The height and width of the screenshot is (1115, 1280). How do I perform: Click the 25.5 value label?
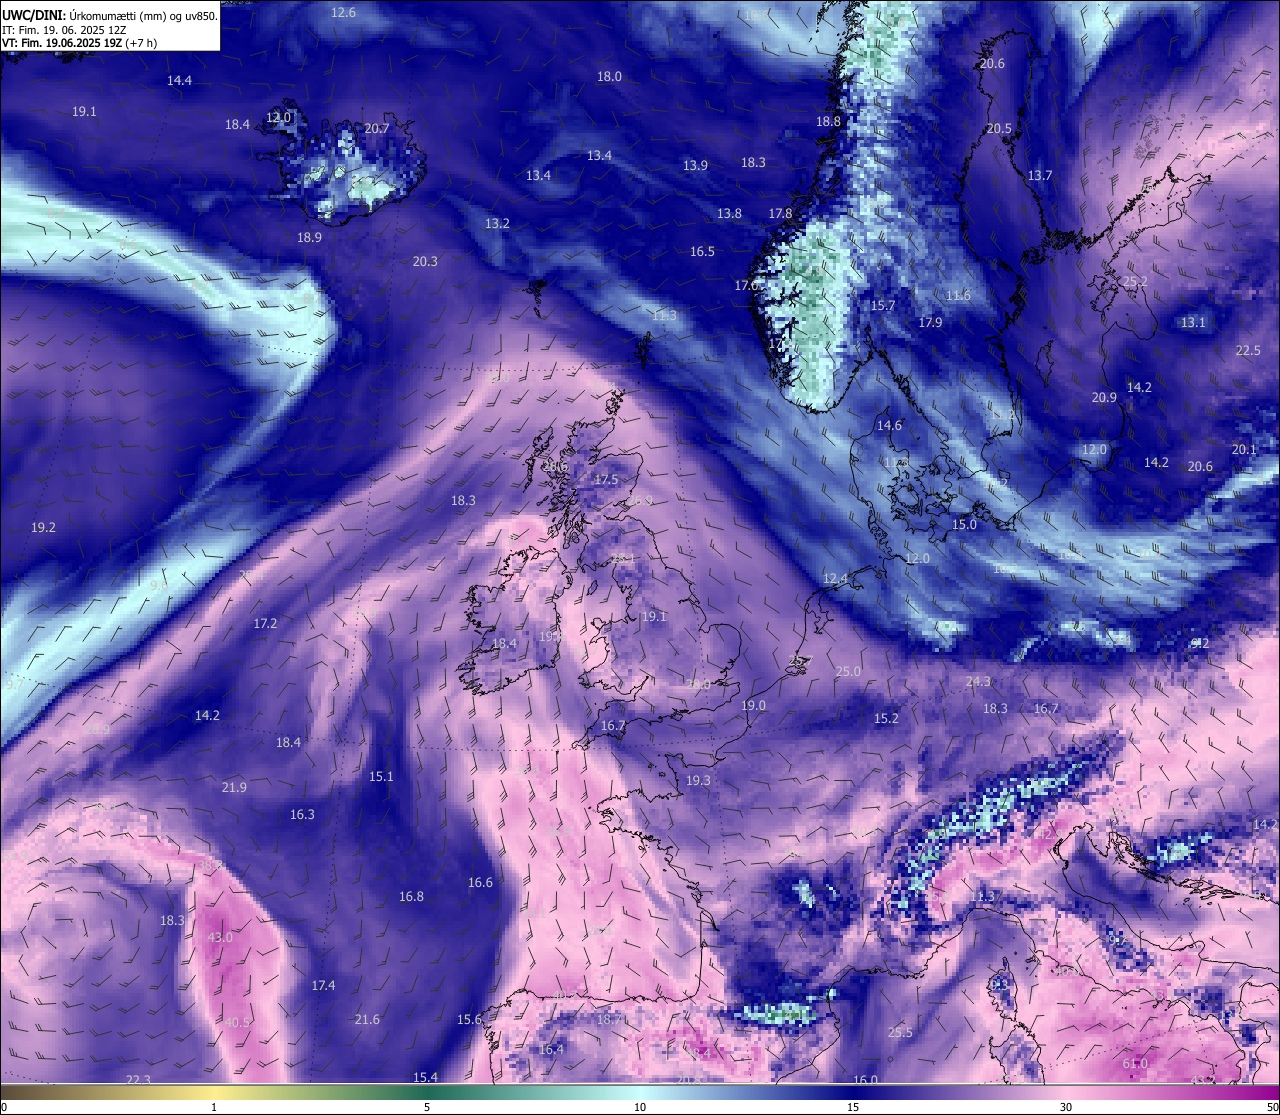(900, 1032)
